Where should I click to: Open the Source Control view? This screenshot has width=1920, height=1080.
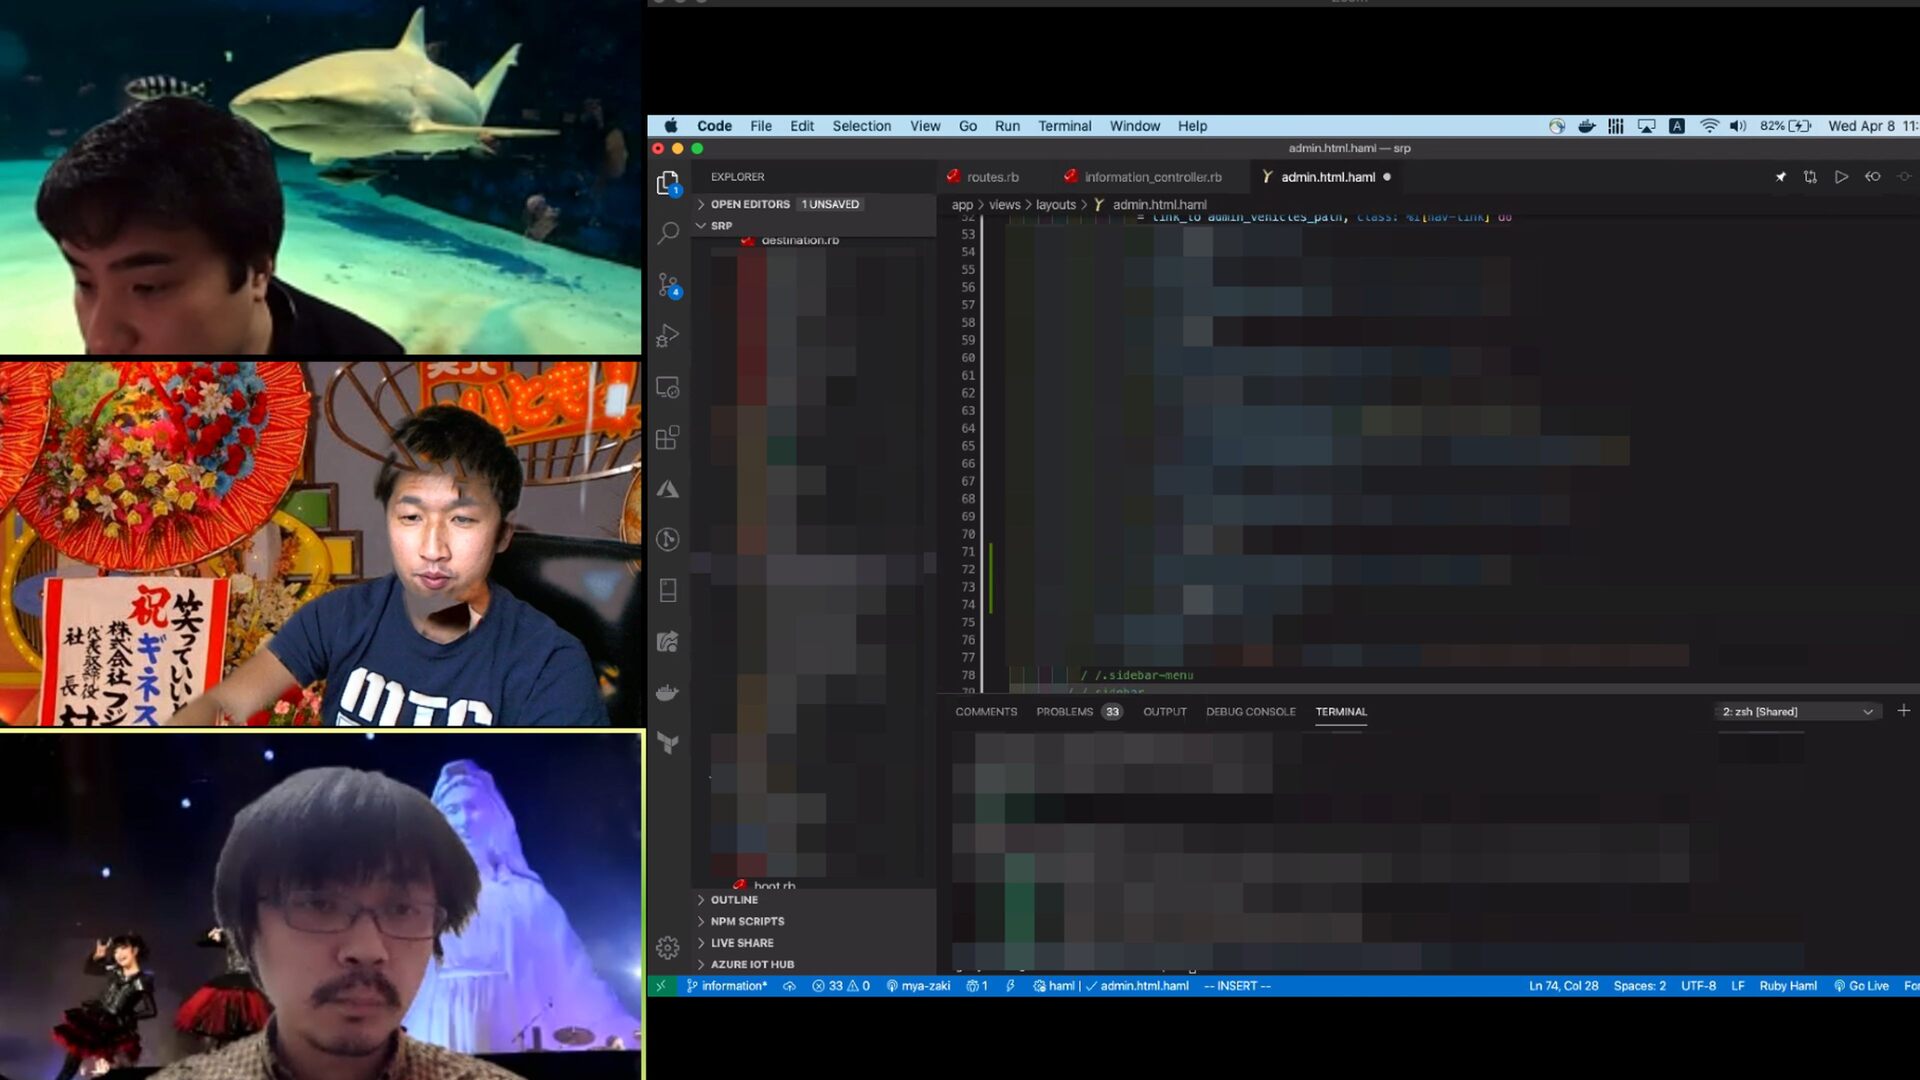point(668,285)
